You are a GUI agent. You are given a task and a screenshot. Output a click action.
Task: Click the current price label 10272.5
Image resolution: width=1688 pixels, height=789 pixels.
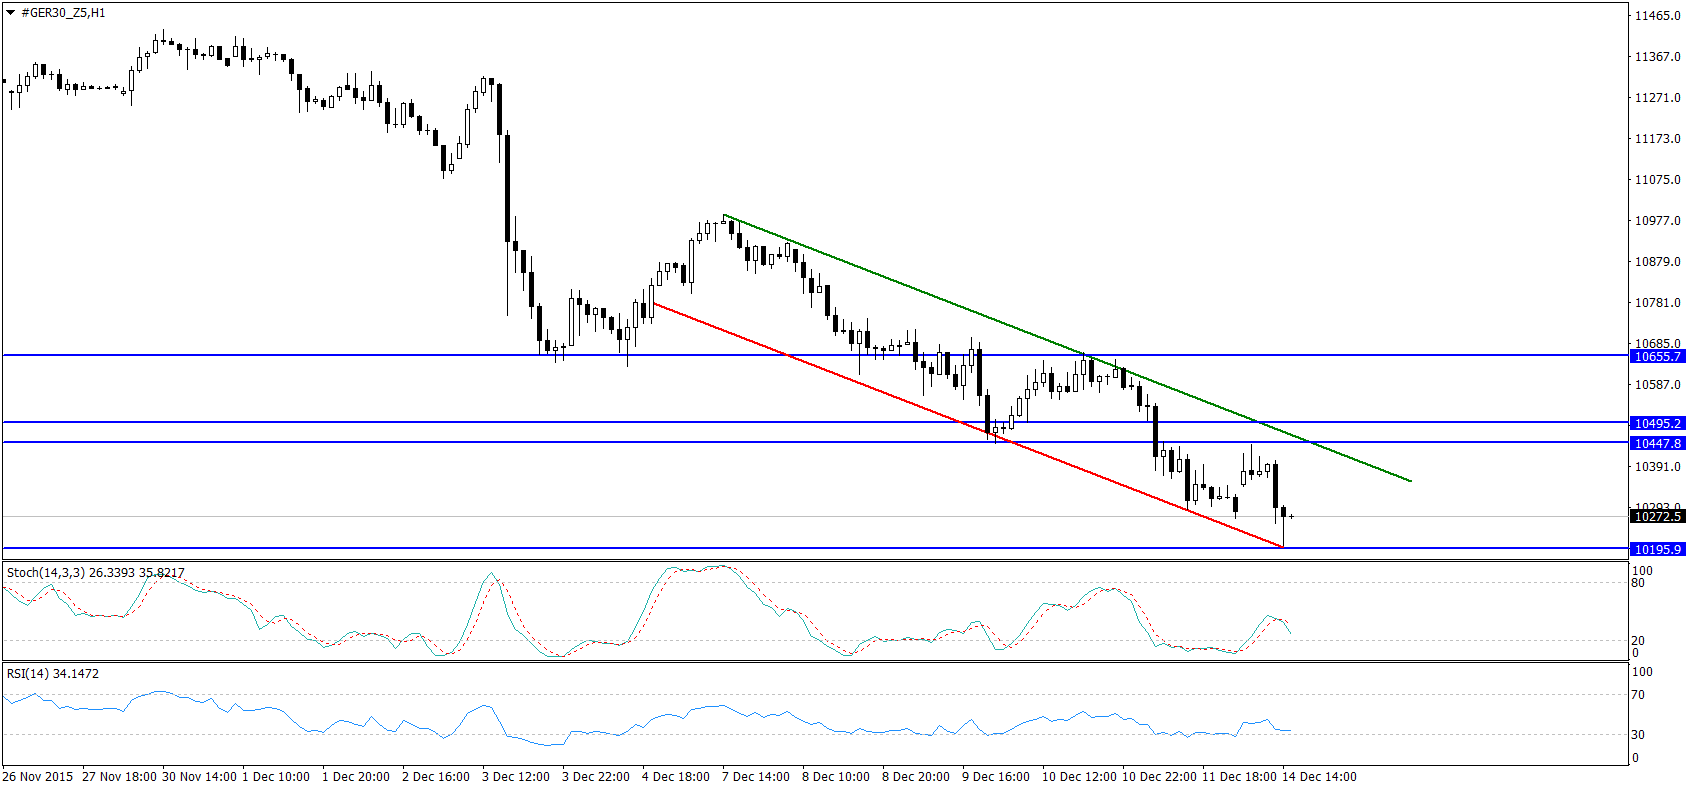coord(1658,516)
